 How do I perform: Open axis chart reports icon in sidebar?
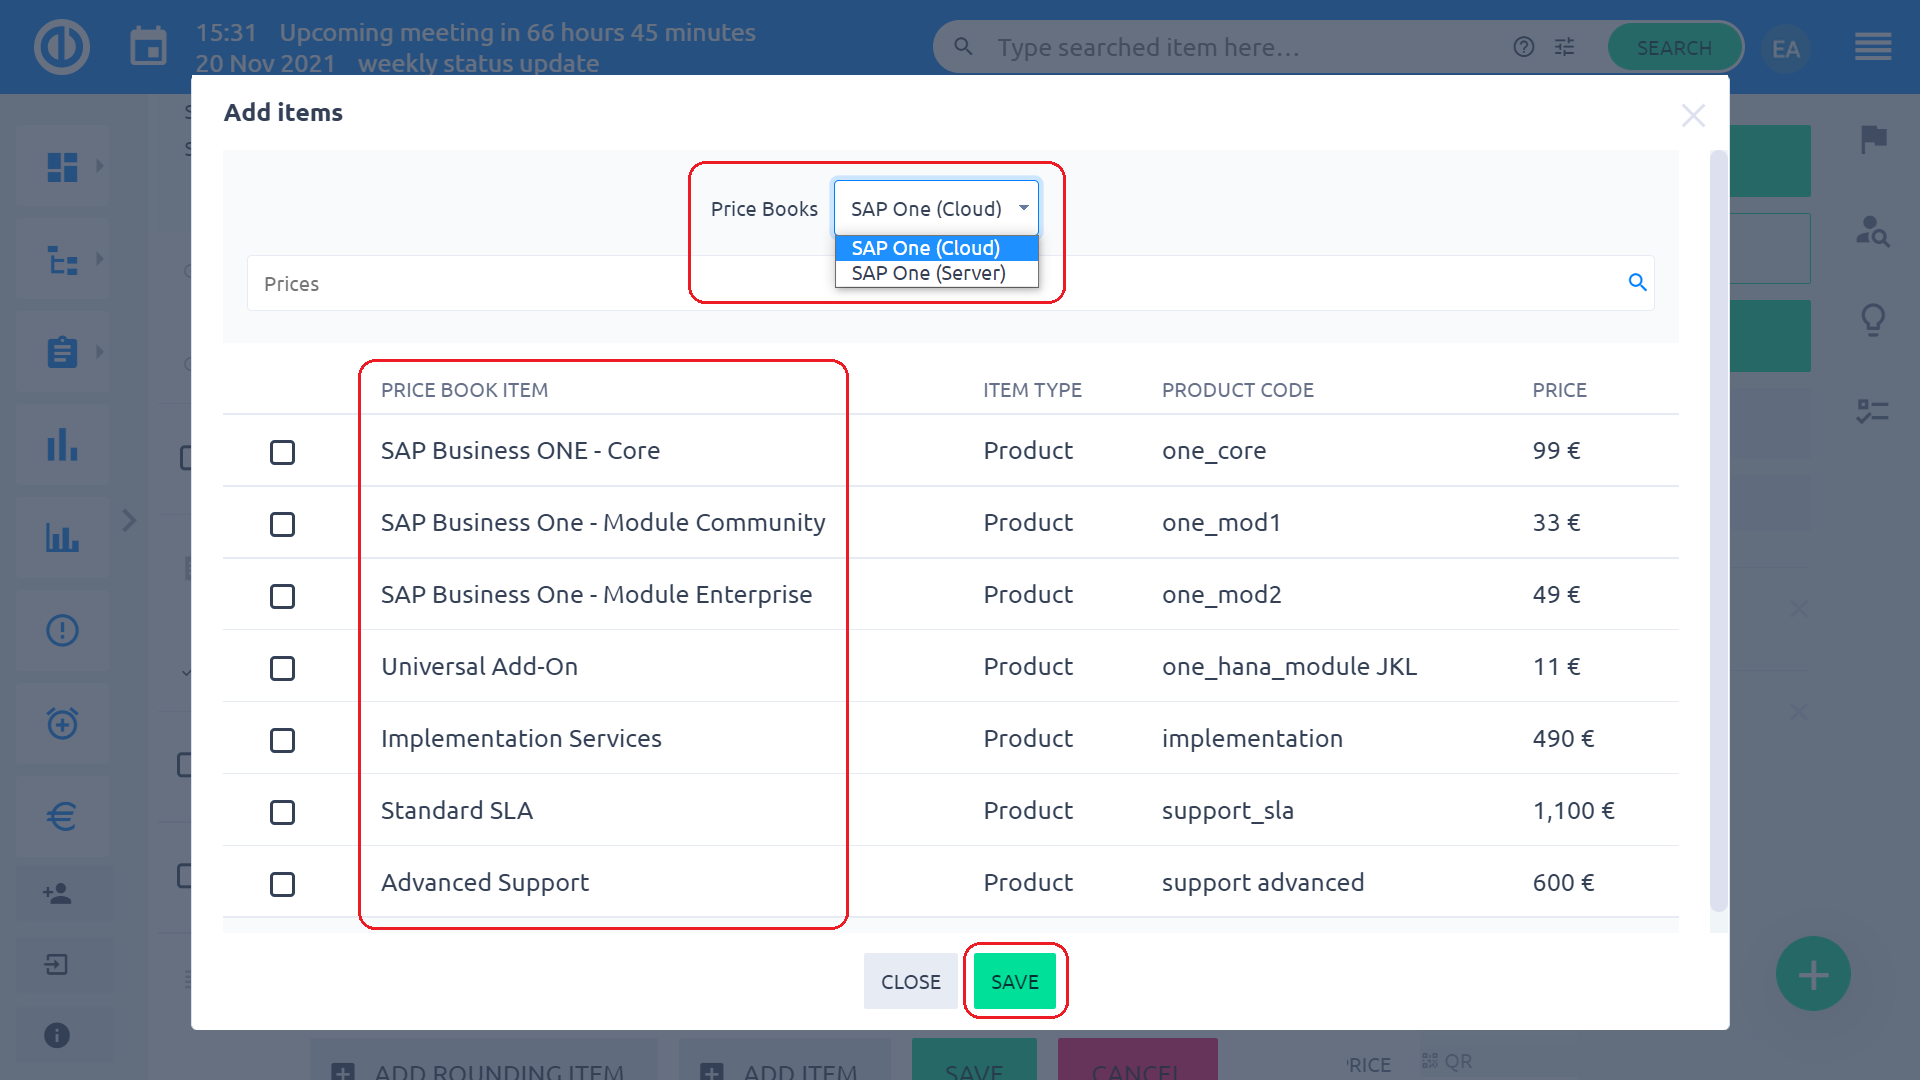62,538
